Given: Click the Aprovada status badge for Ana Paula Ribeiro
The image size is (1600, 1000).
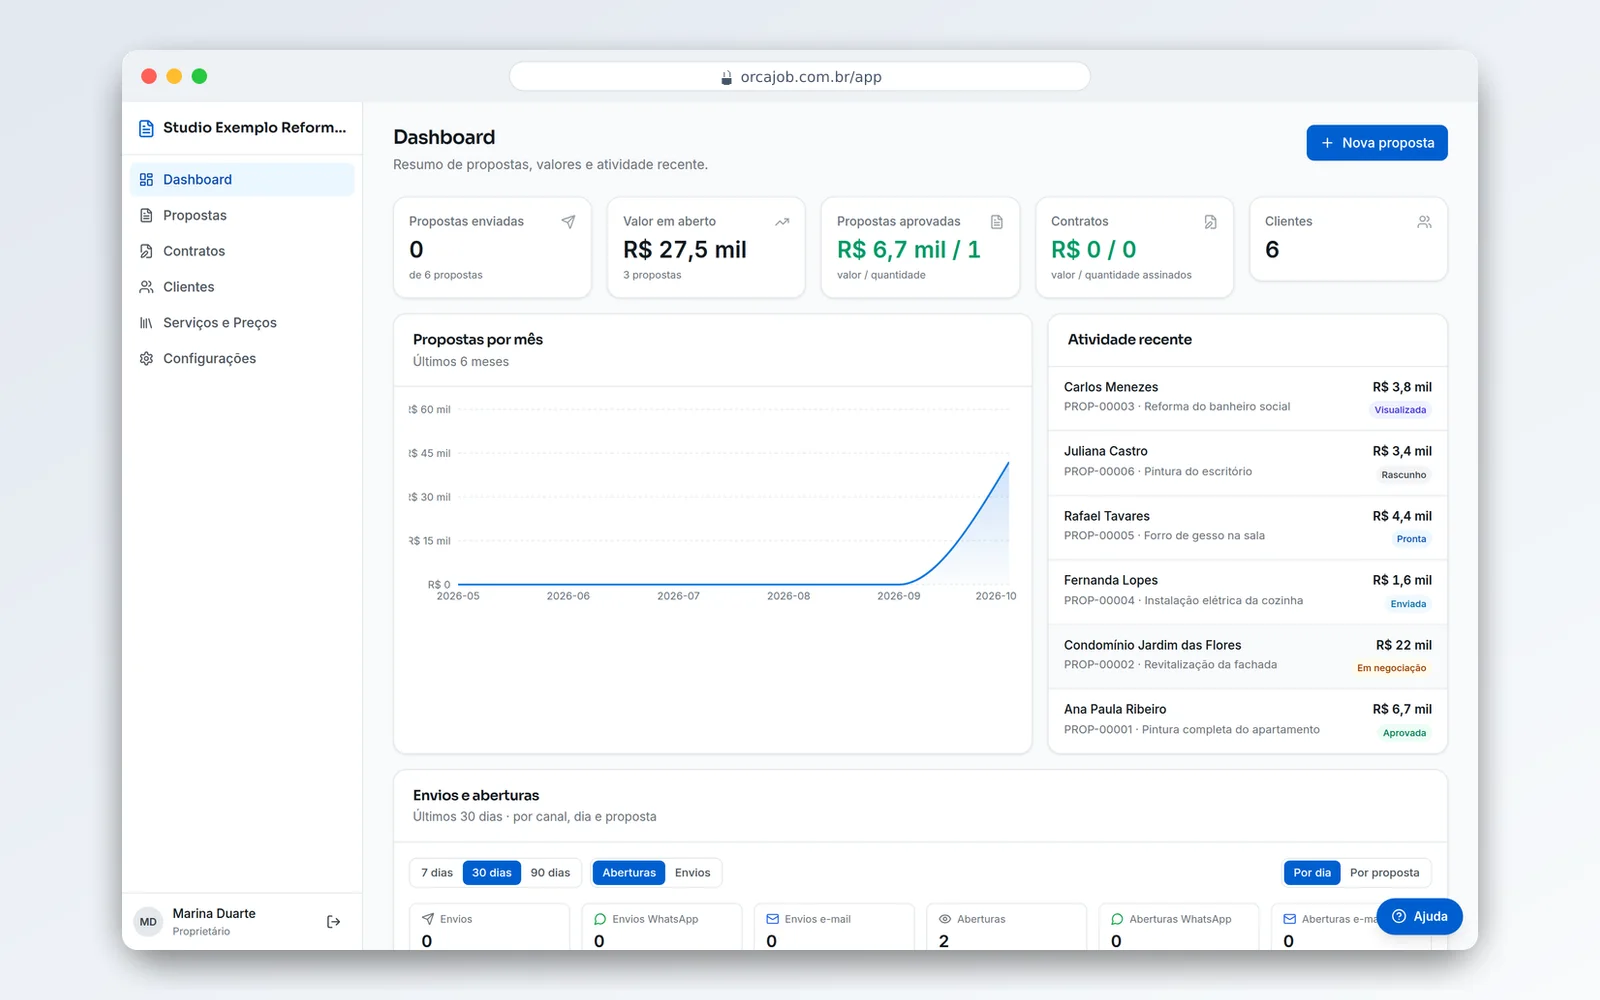Looking at the screenshot, I should point(1404,733).
